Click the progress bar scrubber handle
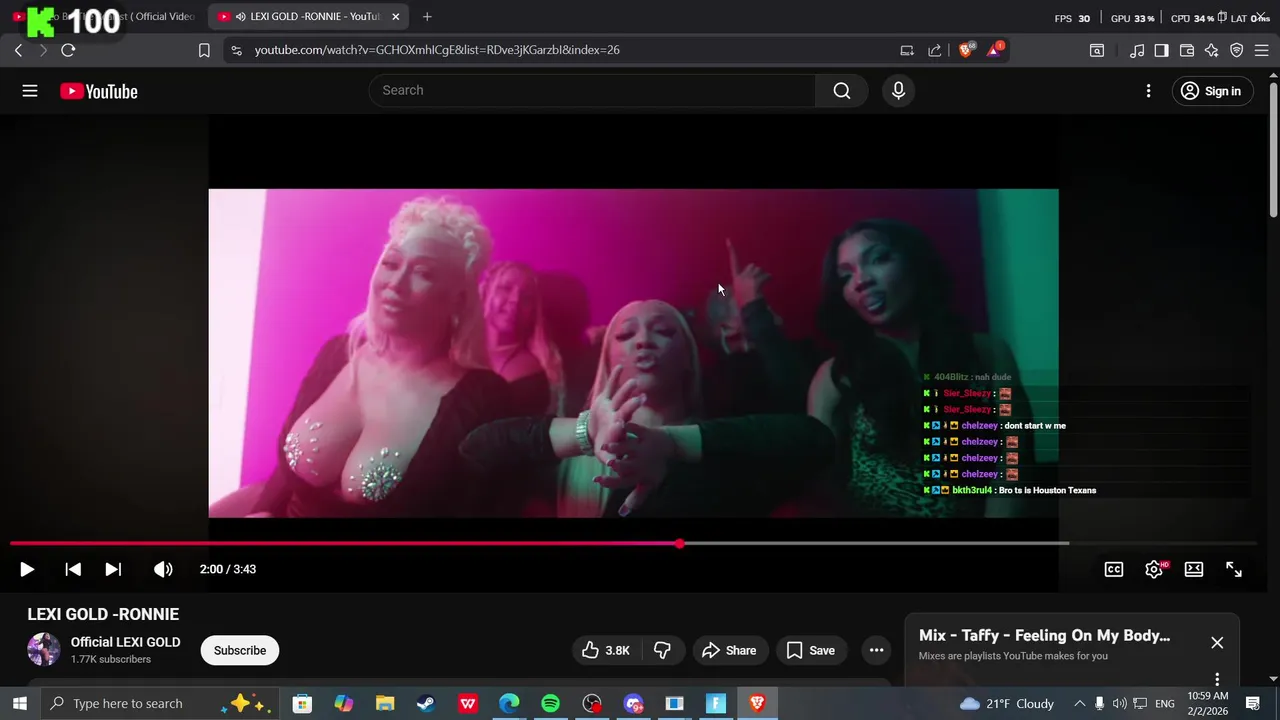1280x720 pixels. pos(680,544)
